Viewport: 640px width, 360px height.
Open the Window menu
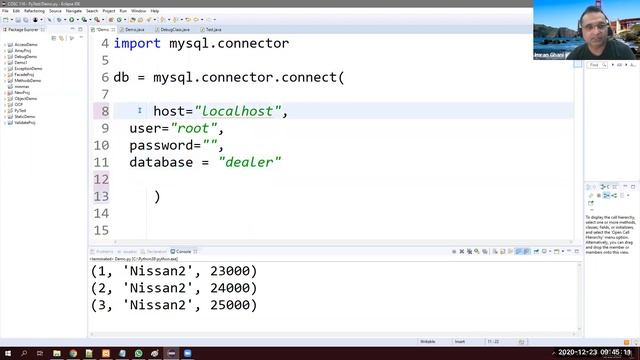click(x=138, y=11)
